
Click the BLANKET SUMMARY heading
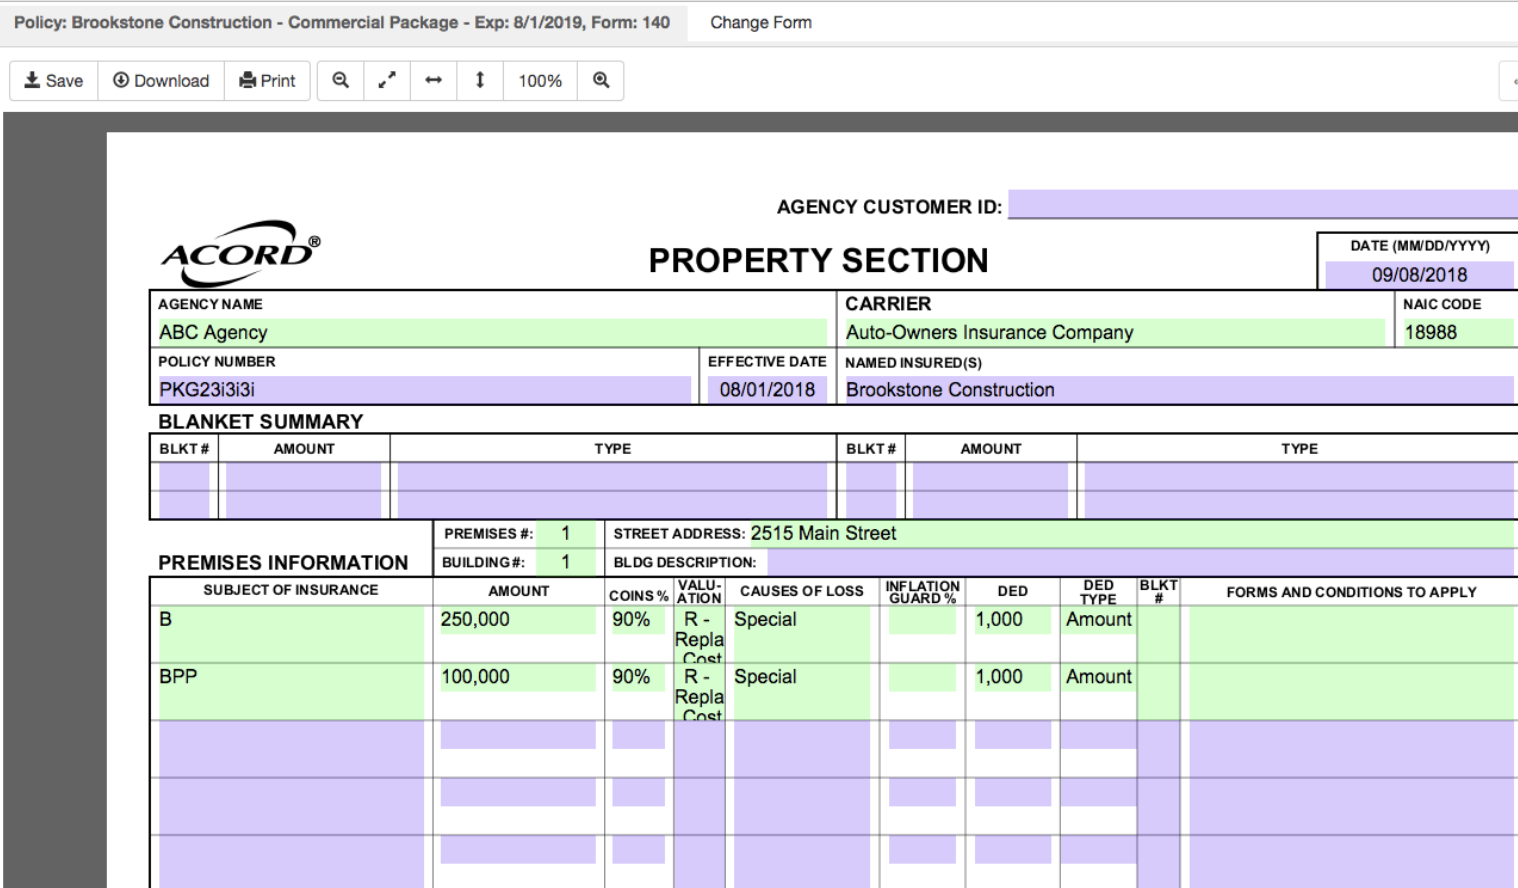261,422
